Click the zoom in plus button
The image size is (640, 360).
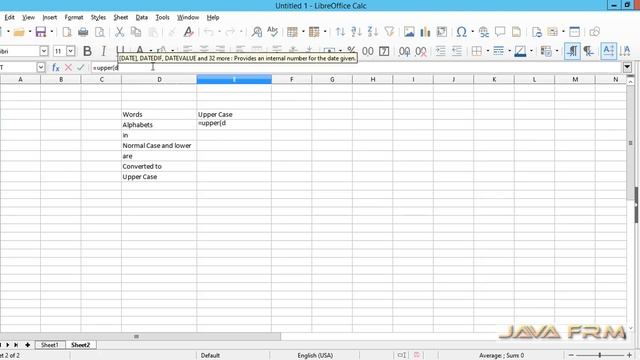pyautogui.click(x=629, y=355)
